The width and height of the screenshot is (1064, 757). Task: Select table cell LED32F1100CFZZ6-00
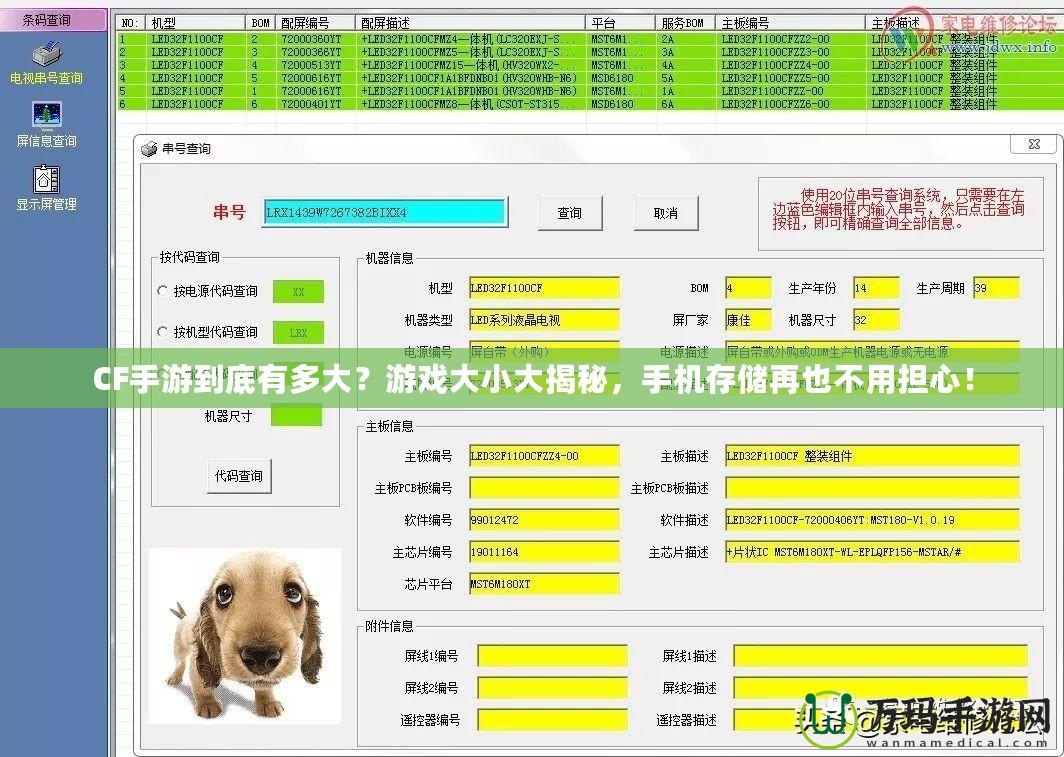[x=791, y=104]
